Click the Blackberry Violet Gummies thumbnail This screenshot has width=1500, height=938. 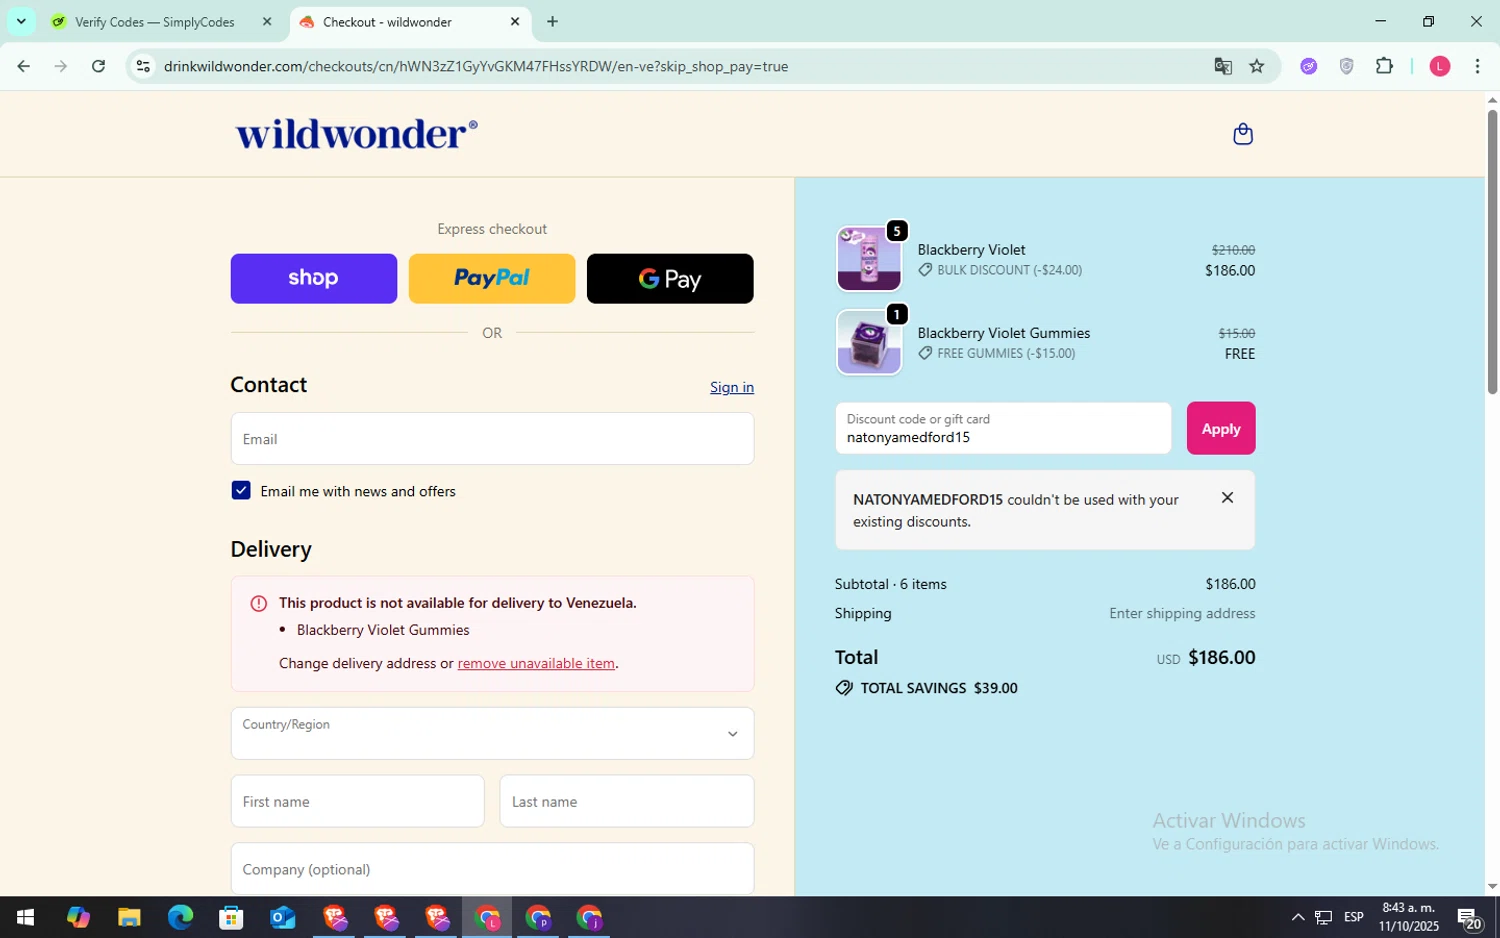click(869, 342)
